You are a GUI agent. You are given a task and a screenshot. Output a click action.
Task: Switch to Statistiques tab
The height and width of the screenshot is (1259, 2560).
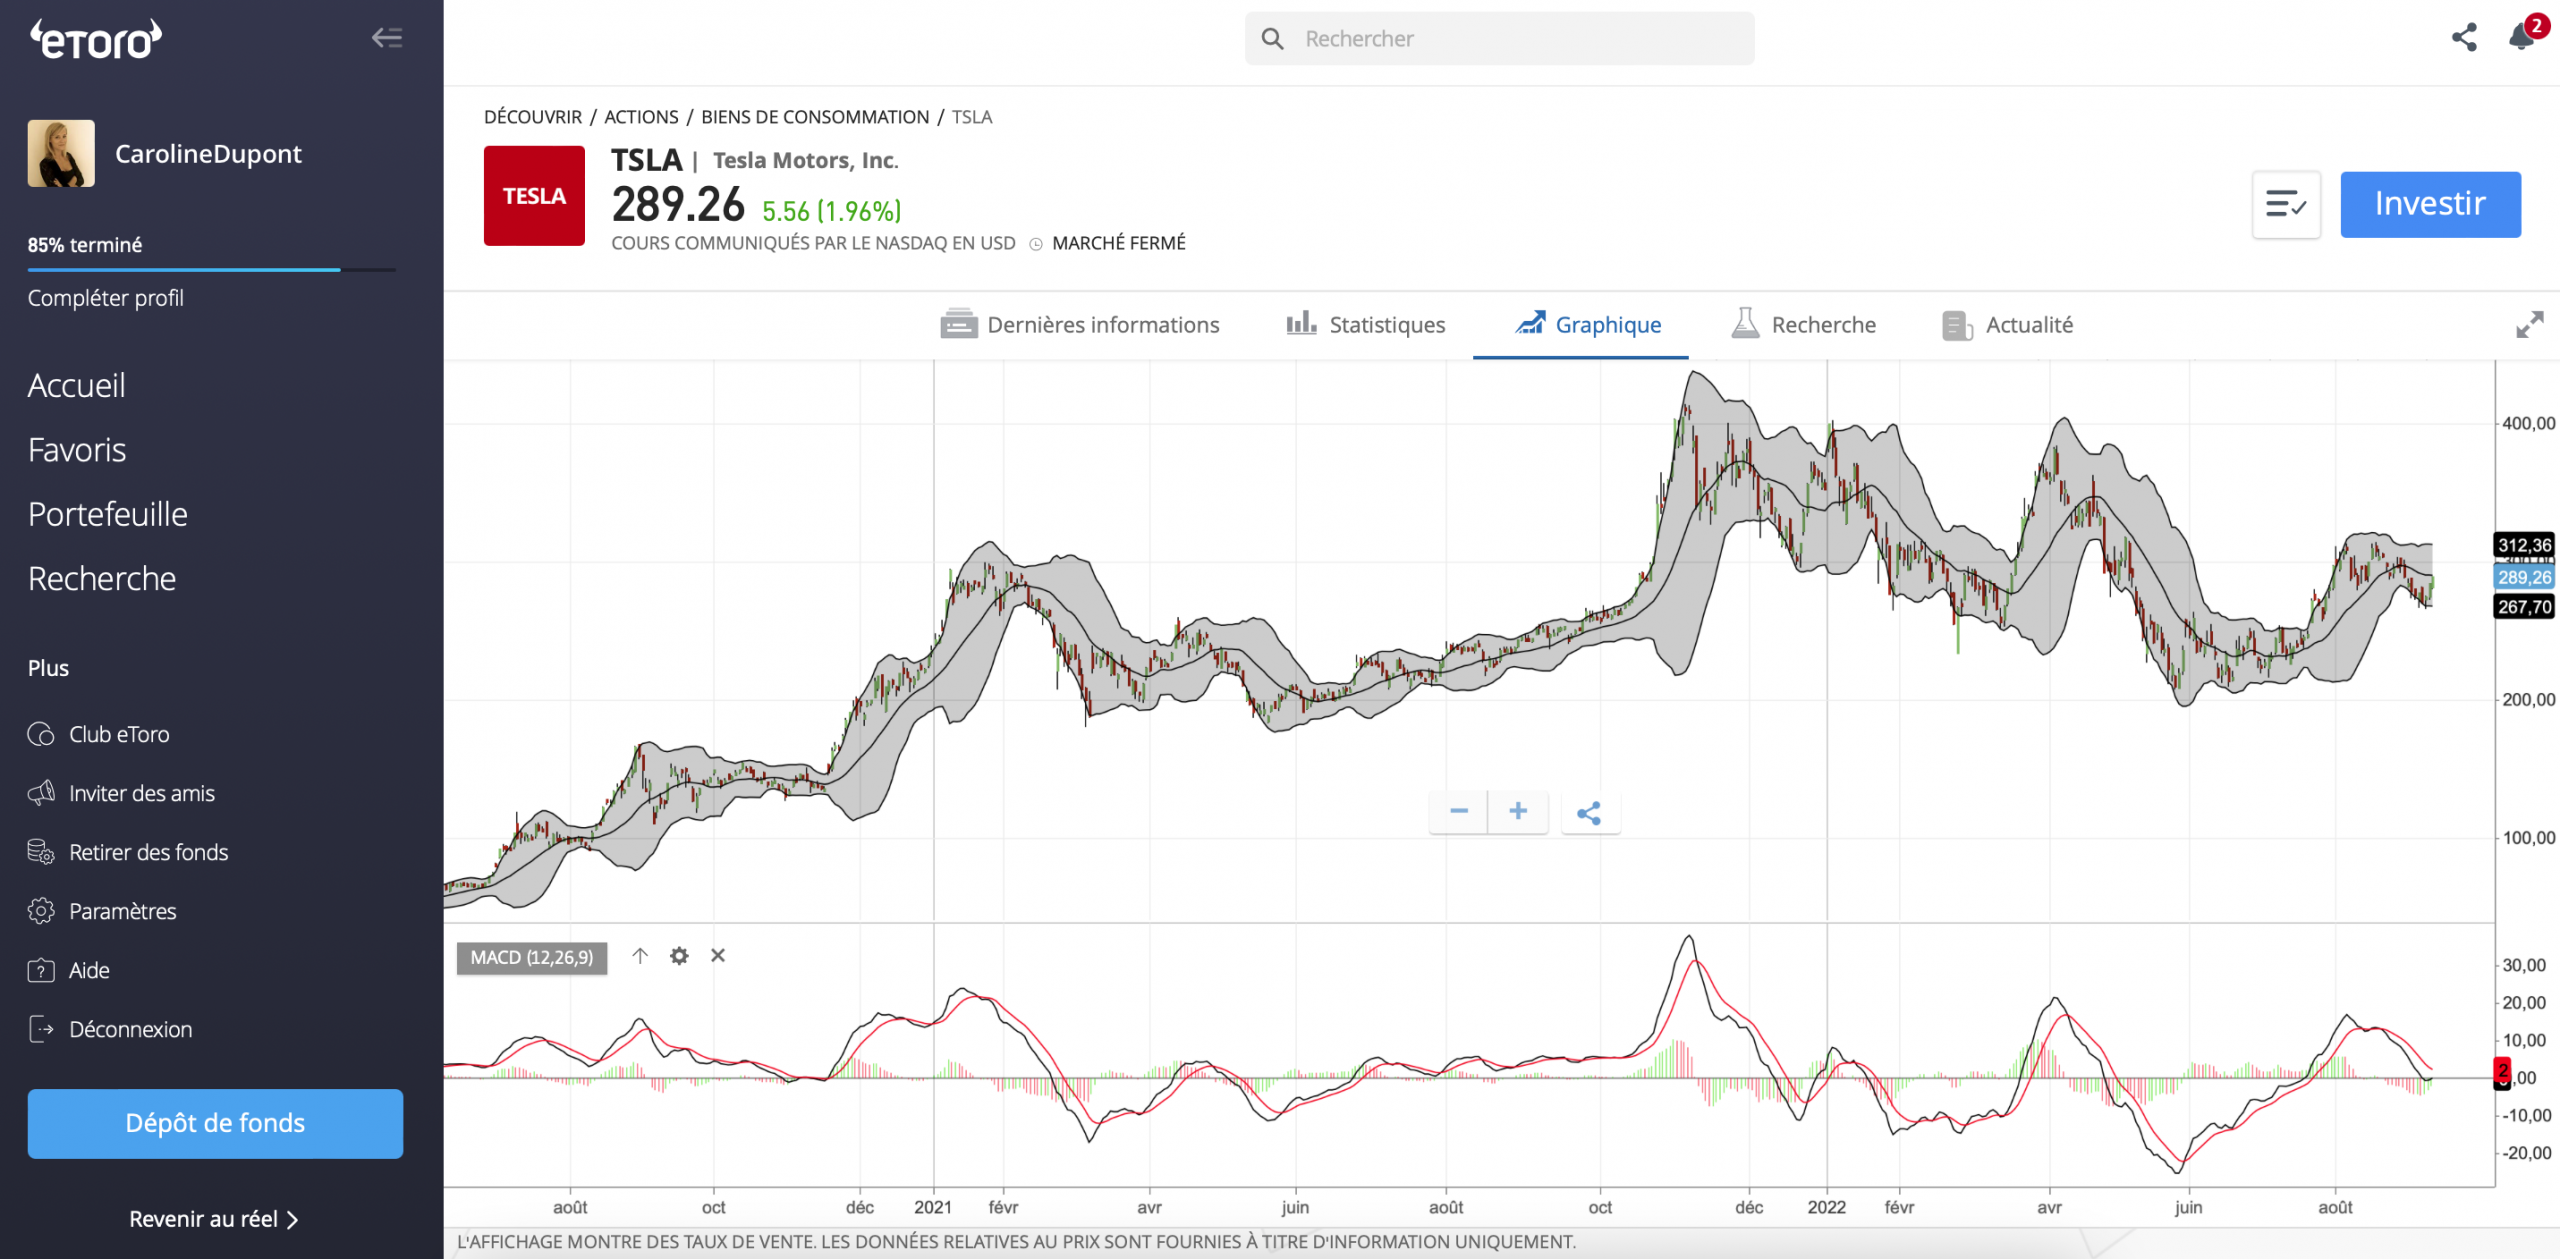(x=1365, y=325)
